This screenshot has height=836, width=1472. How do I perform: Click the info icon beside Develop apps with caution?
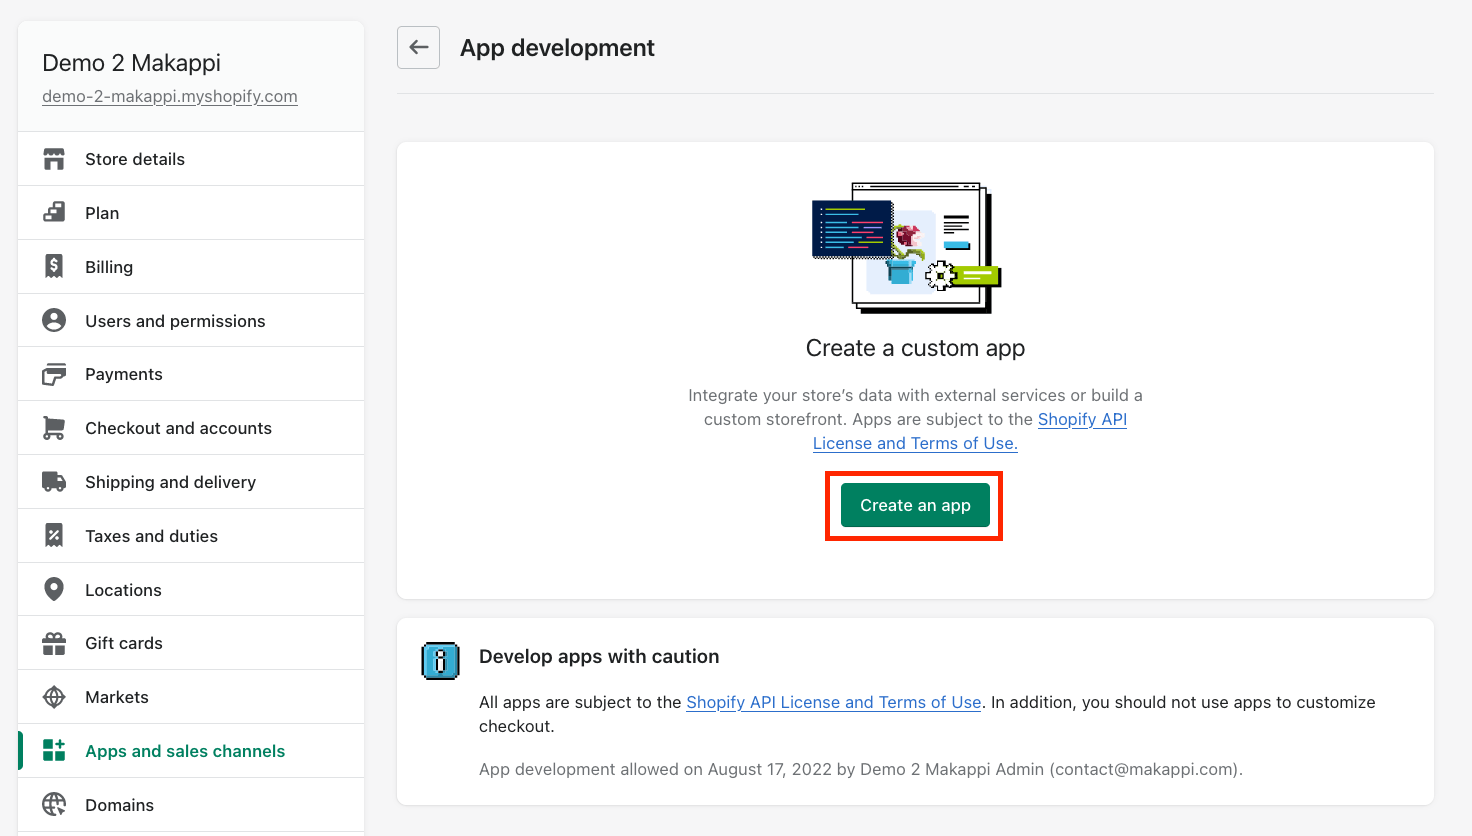click(440, 661)
